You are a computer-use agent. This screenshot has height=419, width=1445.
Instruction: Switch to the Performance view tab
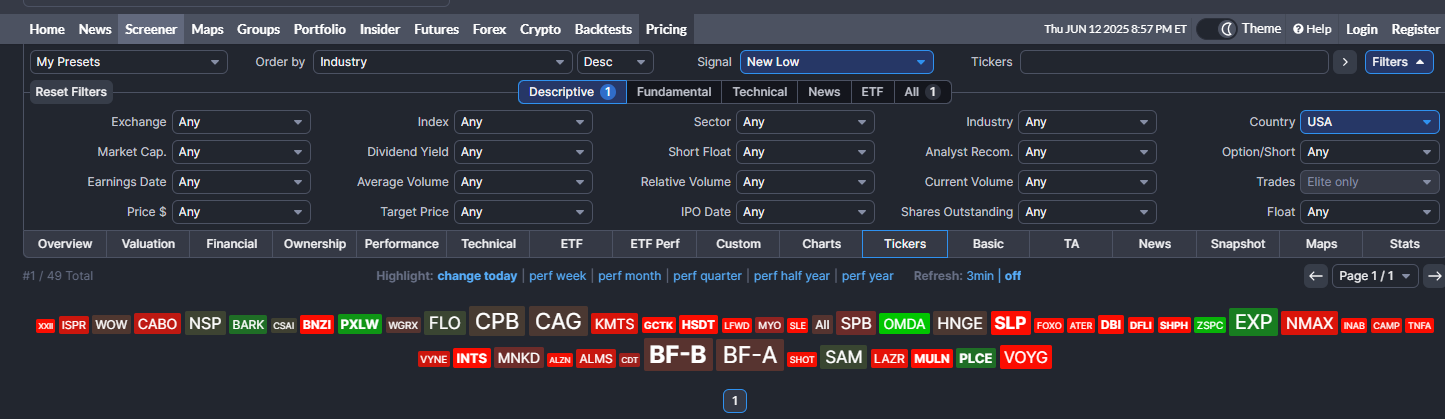pyautogui.click(x=401, y=244)
